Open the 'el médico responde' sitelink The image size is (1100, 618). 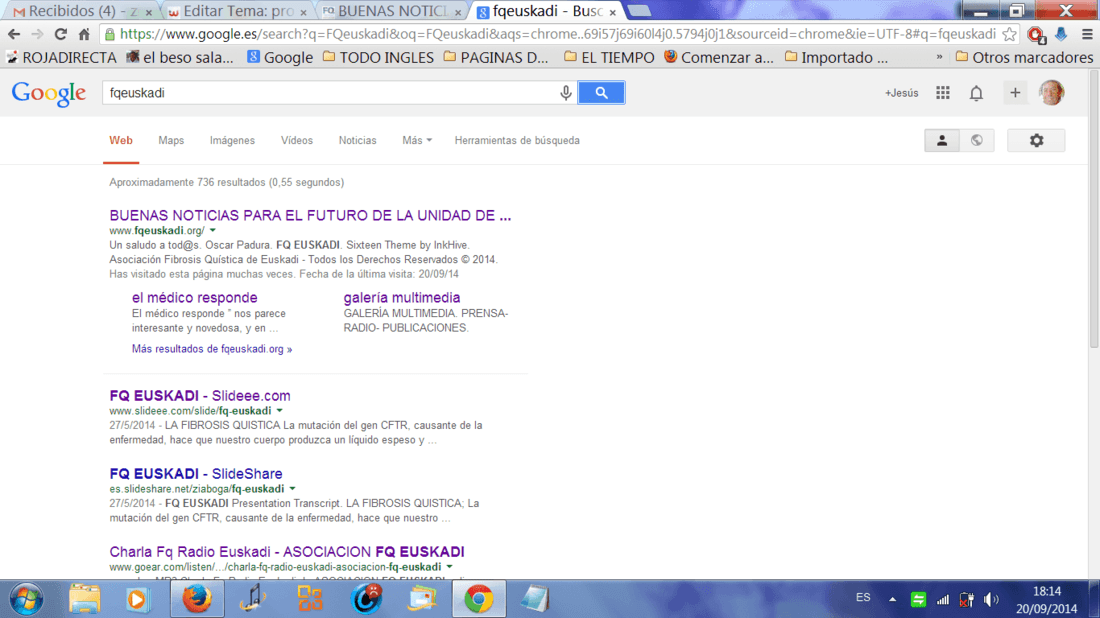tap(194, 297)
